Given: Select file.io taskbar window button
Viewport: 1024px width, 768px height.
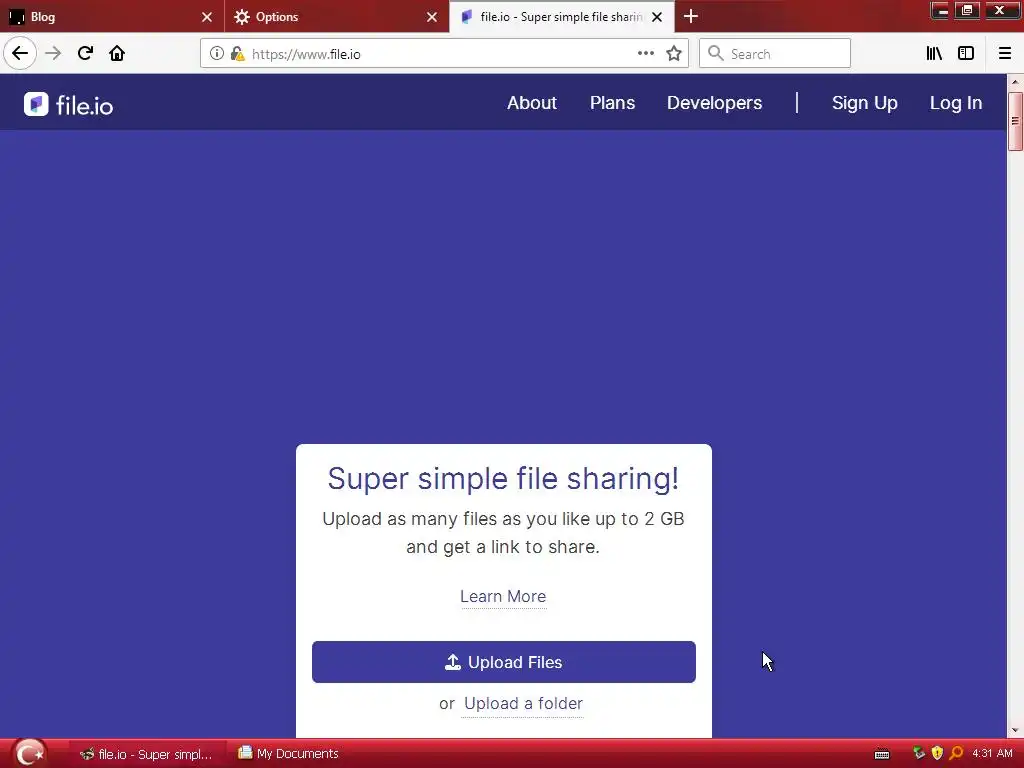Looking at the screenshot, I should 148,754.
